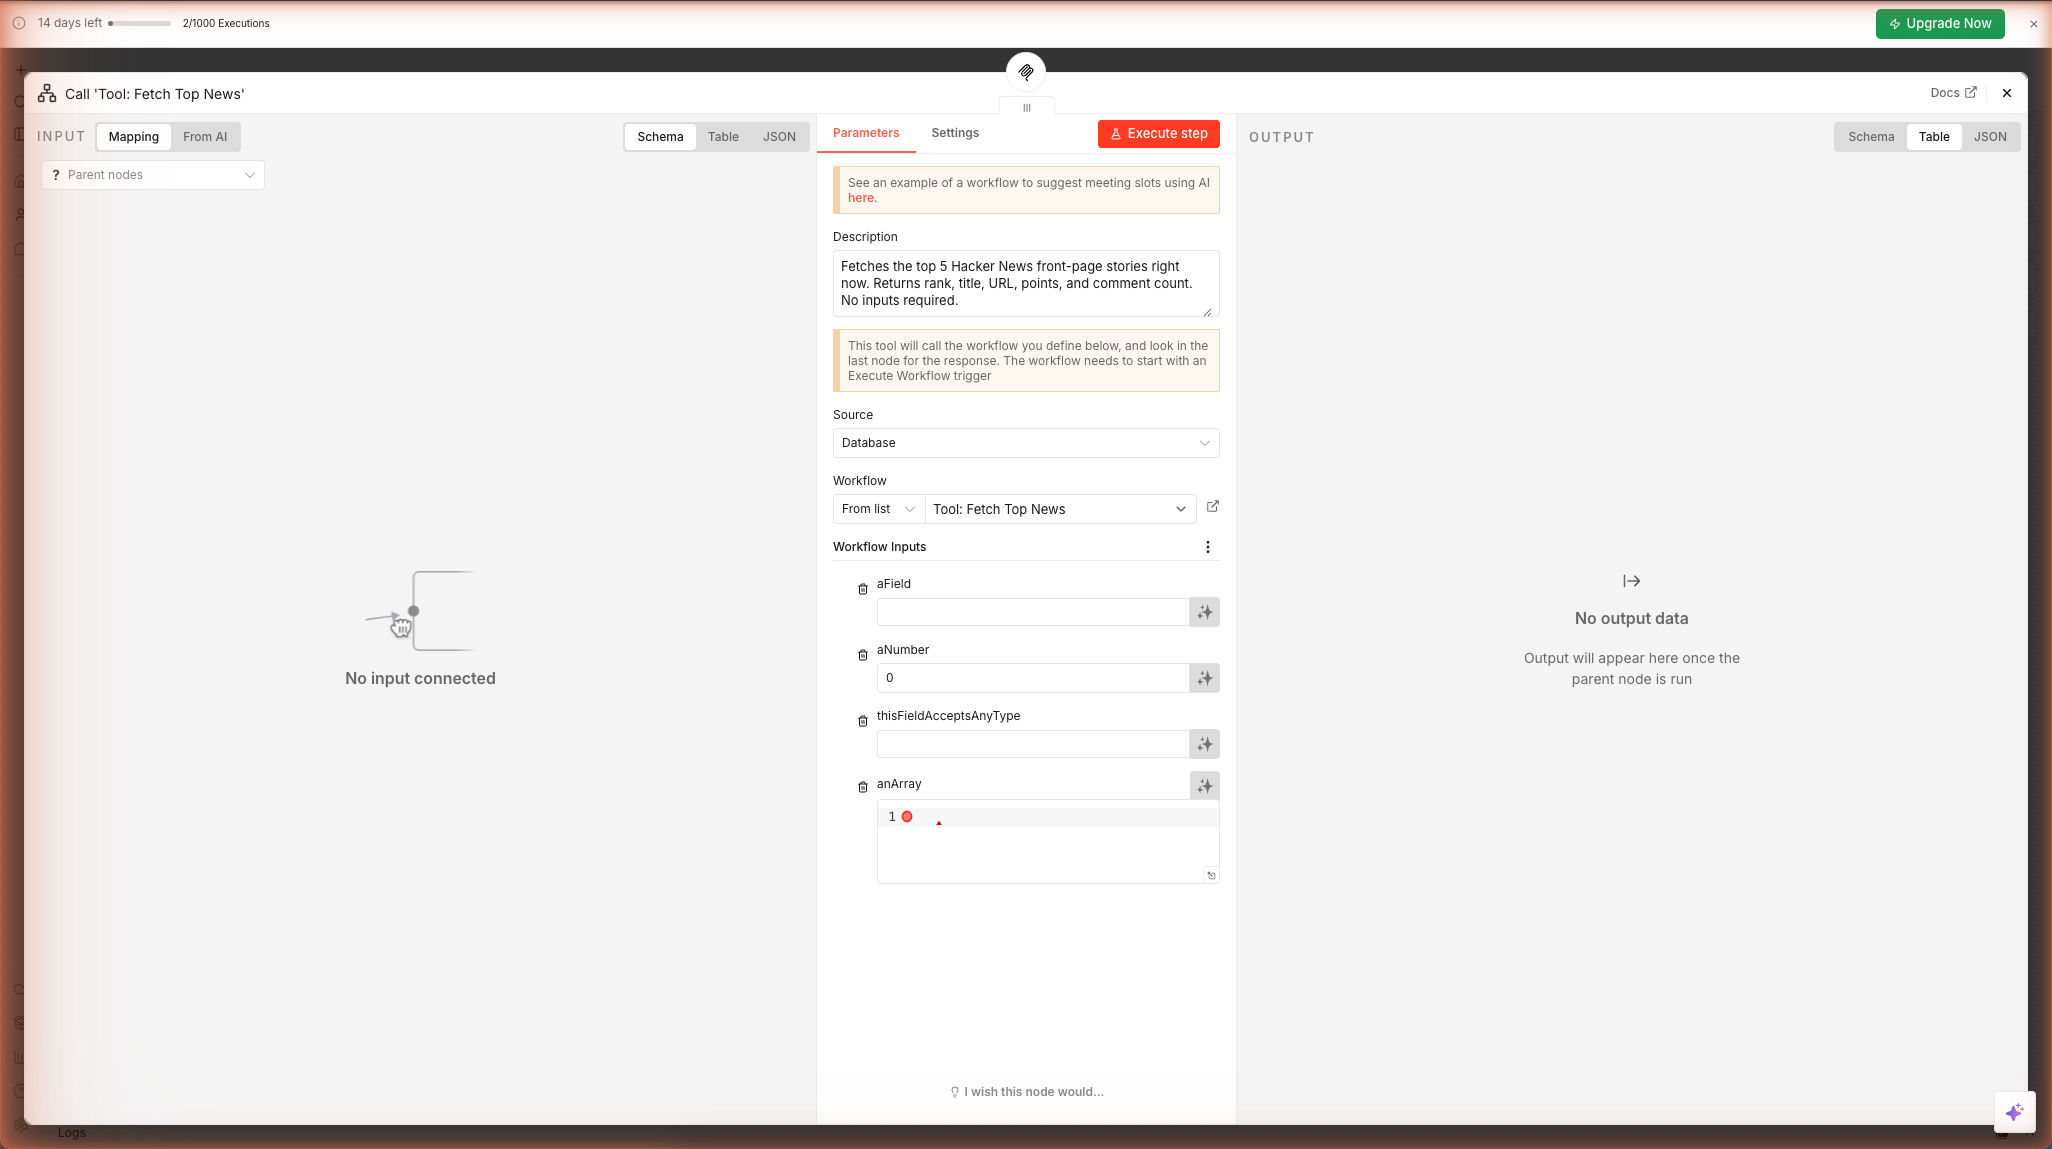Open the From list mode dropdown
The height and width of the screenshot is (1149, 2052).
(878, 509)
